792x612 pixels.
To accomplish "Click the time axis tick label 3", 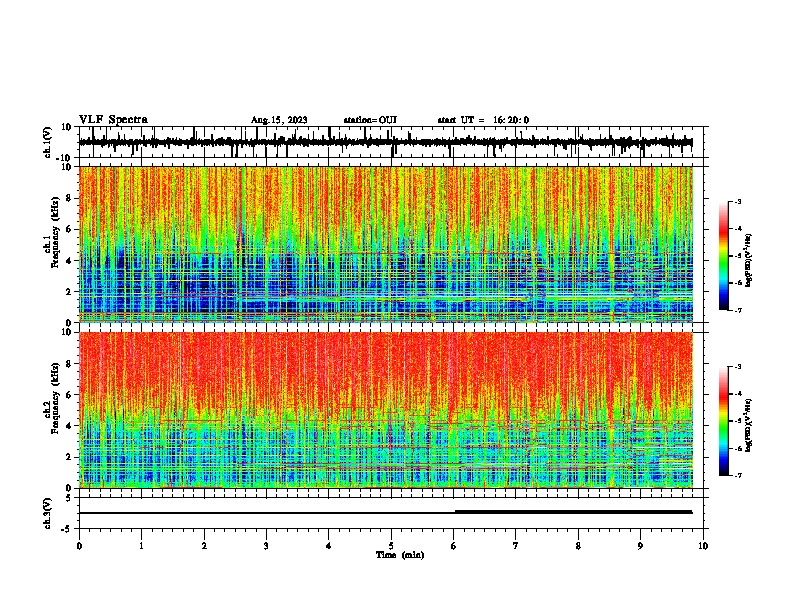I will (x=266, y=546).
